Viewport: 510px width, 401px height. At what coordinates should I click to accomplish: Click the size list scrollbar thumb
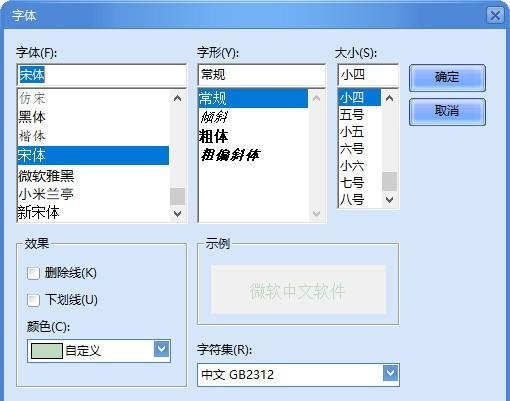pos(389,181)
